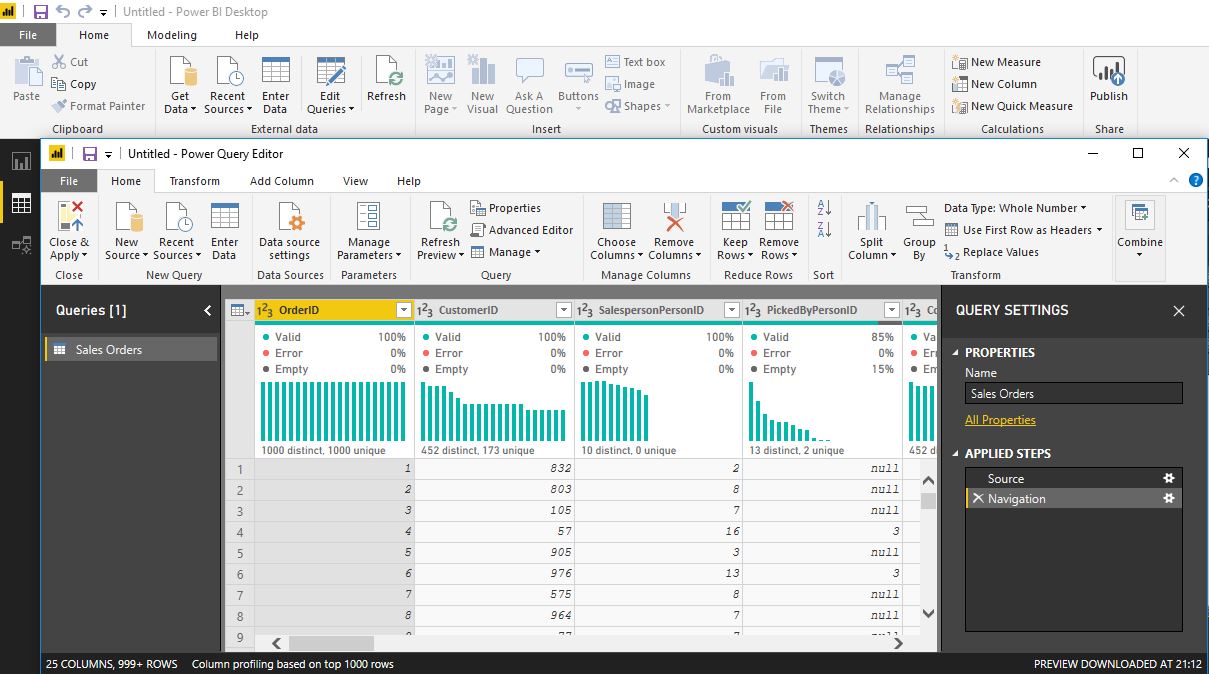Sort descending with Z-A icon
1209x674 pixels.
tap(825, 230)
